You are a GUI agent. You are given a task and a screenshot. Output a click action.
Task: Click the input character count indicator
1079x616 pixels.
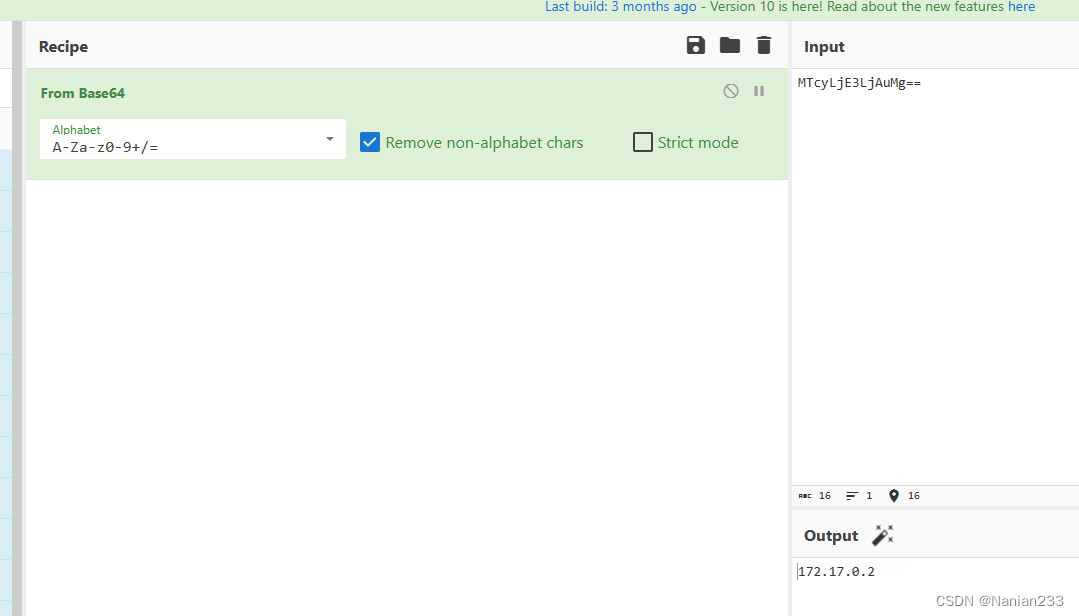coord(815,496)
